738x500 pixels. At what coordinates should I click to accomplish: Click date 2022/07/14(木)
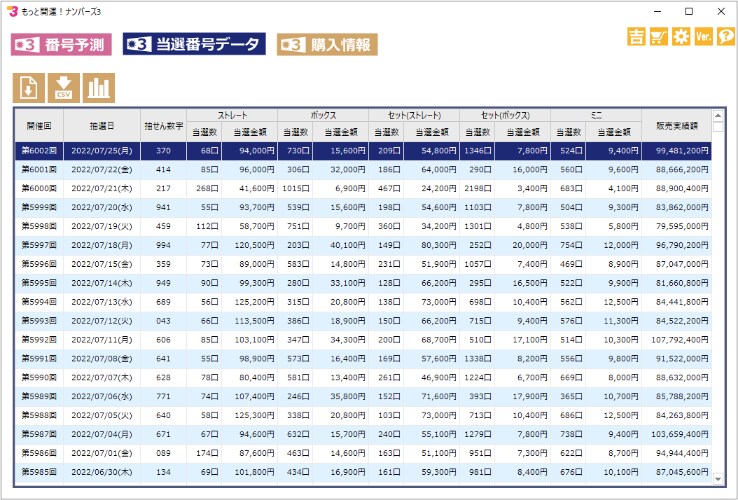point(102,283)
